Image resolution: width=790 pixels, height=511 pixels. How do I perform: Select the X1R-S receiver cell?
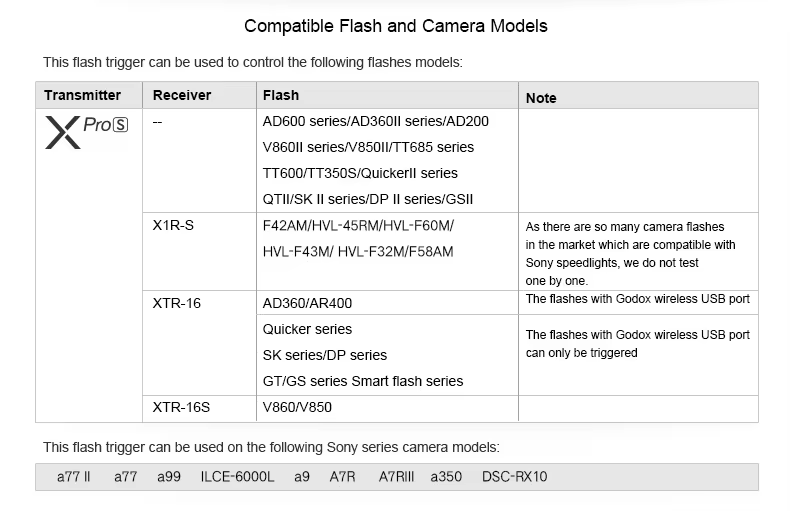click(173, 225)
